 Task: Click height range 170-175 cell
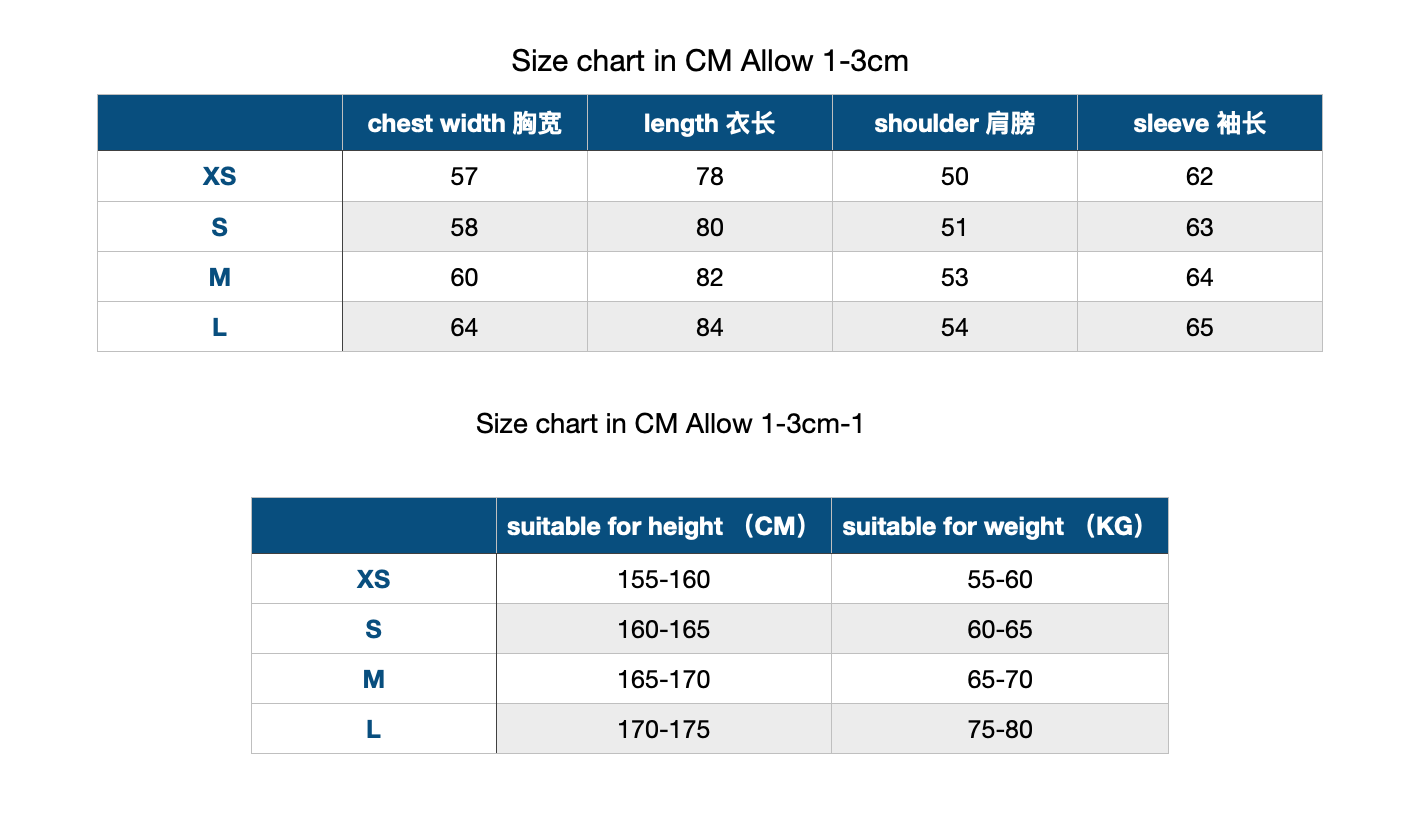tap(664, 729)
